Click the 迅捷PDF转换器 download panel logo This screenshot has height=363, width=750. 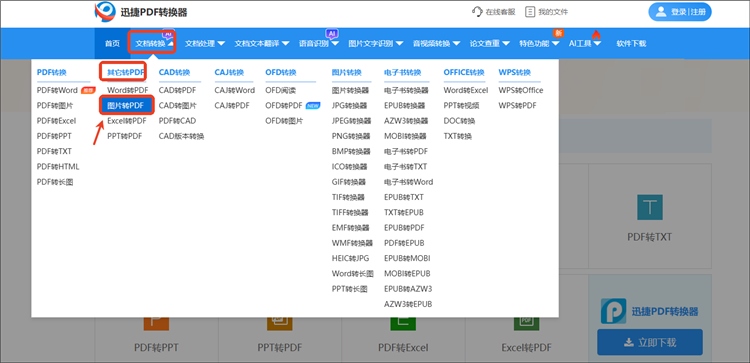tap(613, 311)
